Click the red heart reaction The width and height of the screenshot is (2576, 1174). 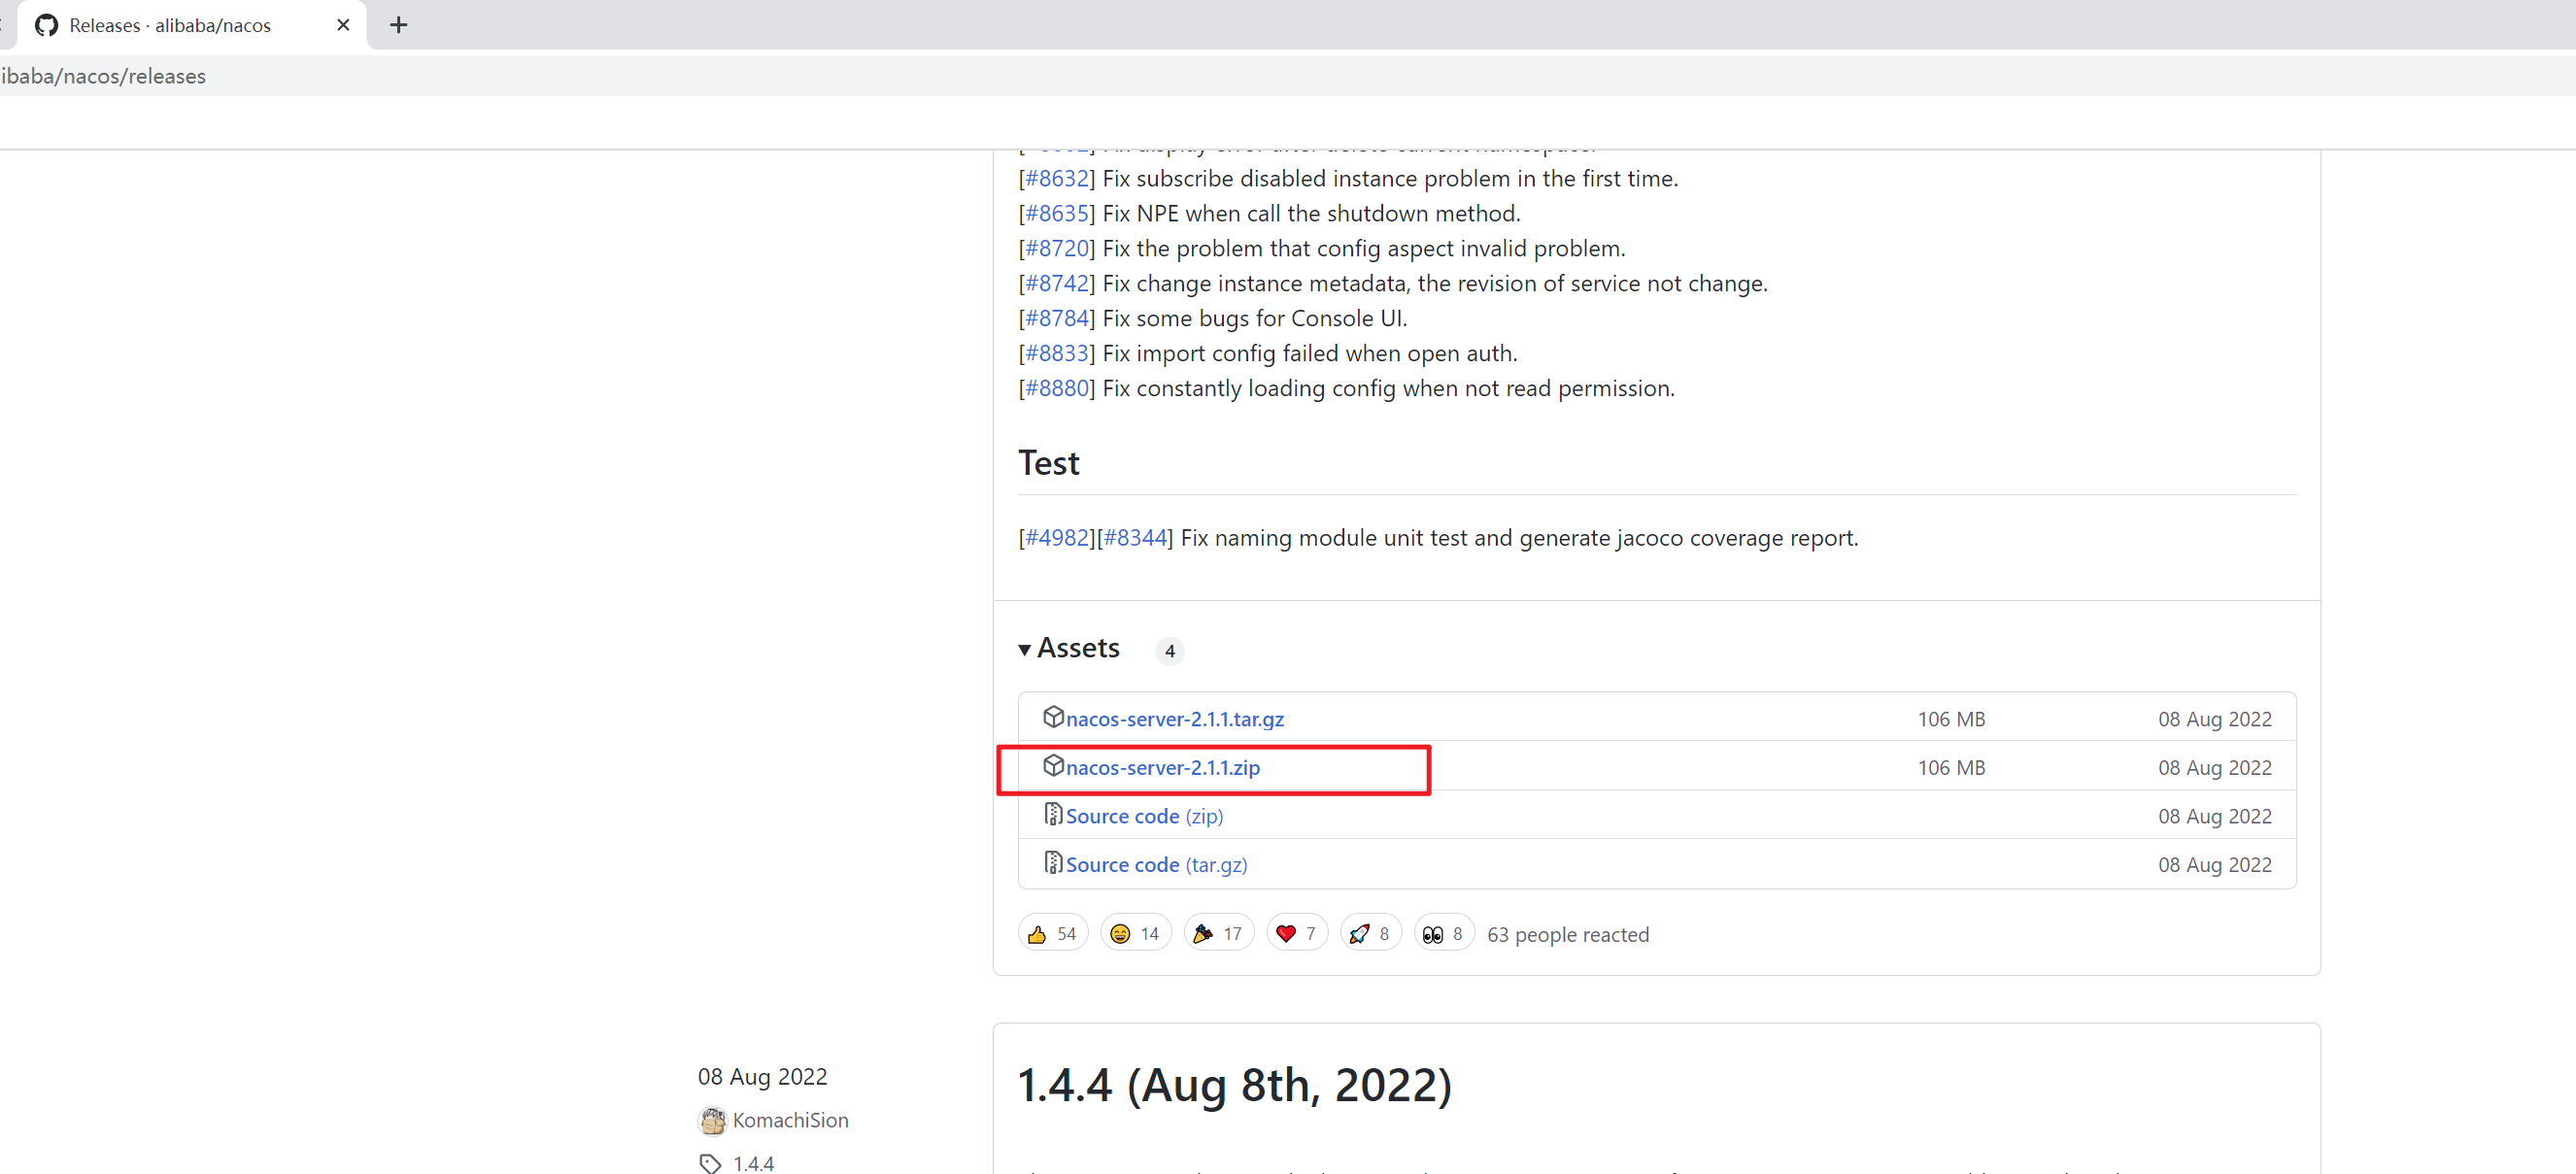pos(1286,934)
